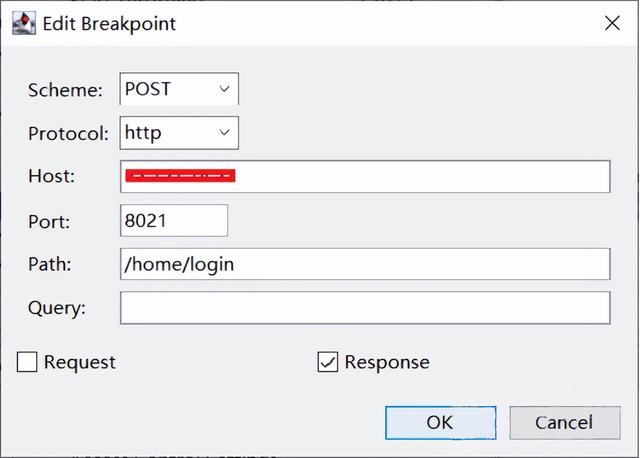
Task: Focus the Host input field
Action: [365, 176]
